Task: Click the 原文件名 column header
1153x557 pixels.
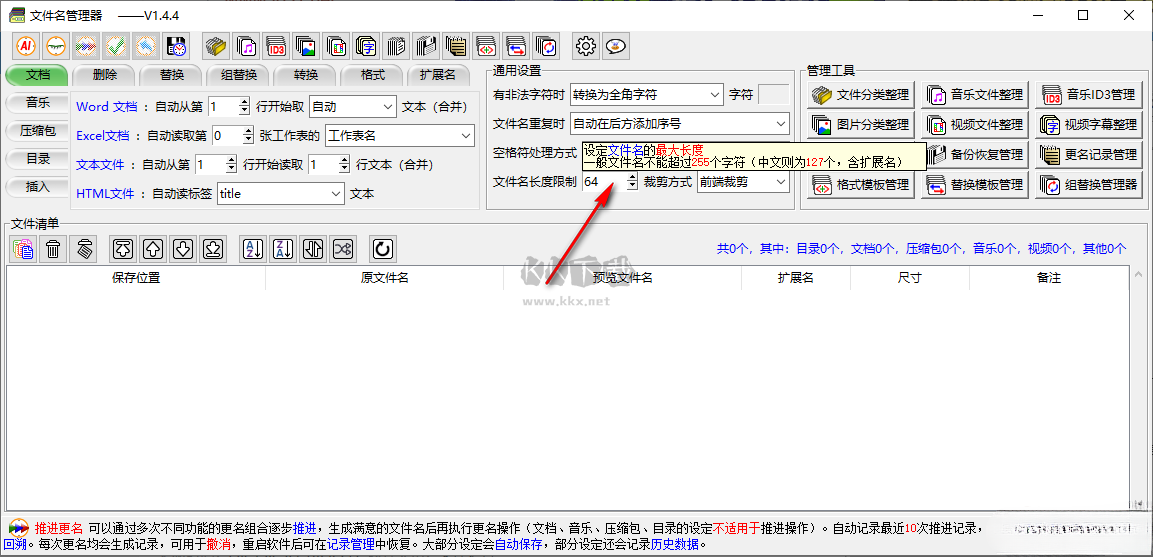Action: tap(385, 278)
